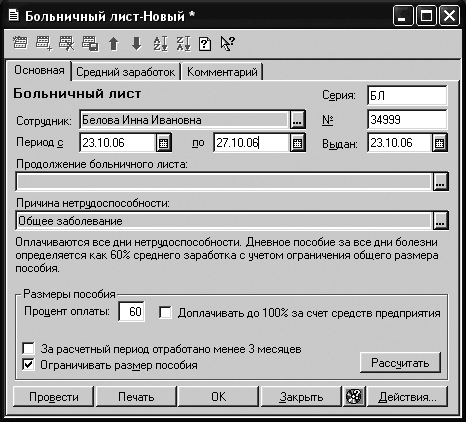Open employee selection for Сотрудник field
Image resolution: width=466 pixels, height=422 pixels.
pos(297,120)
